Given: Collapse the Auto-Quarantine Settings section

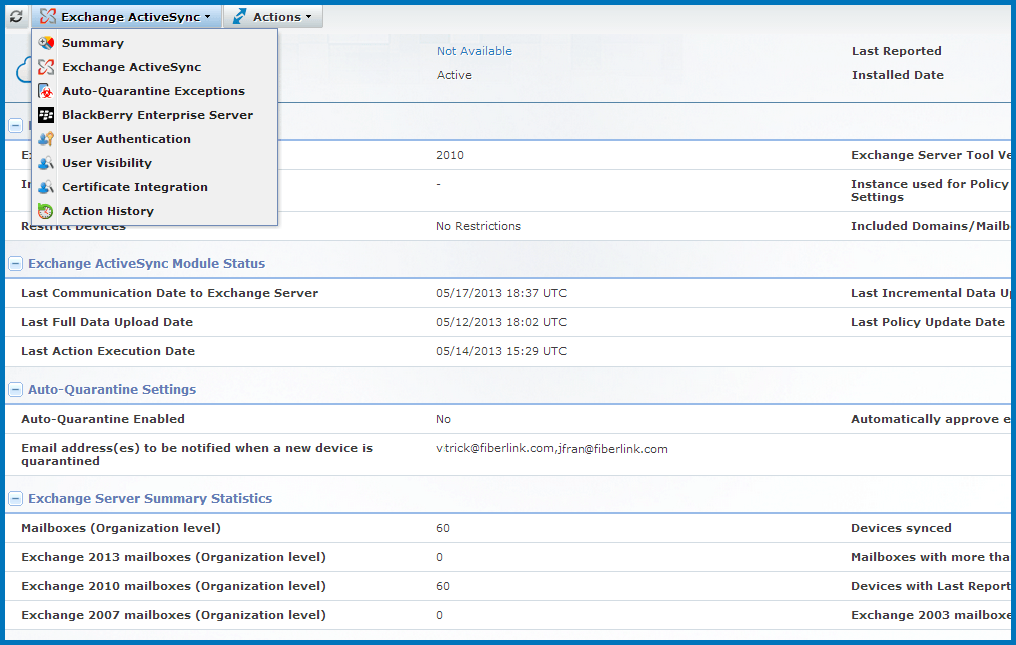Looking at the screenshot, I should pos(16,390).
